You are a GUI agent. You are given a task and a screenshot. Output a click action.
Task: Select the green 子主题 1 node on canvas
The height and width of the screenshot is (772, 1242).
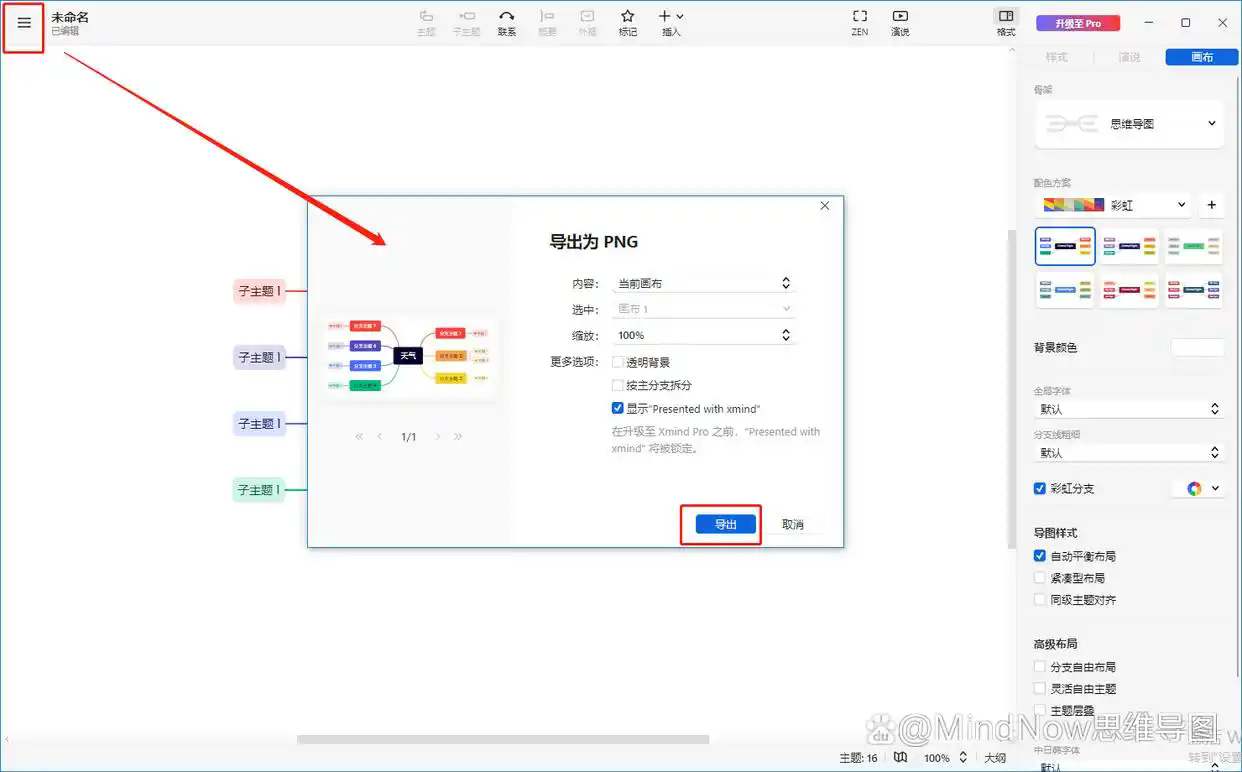pyautogui.click(x=259, y=490)
